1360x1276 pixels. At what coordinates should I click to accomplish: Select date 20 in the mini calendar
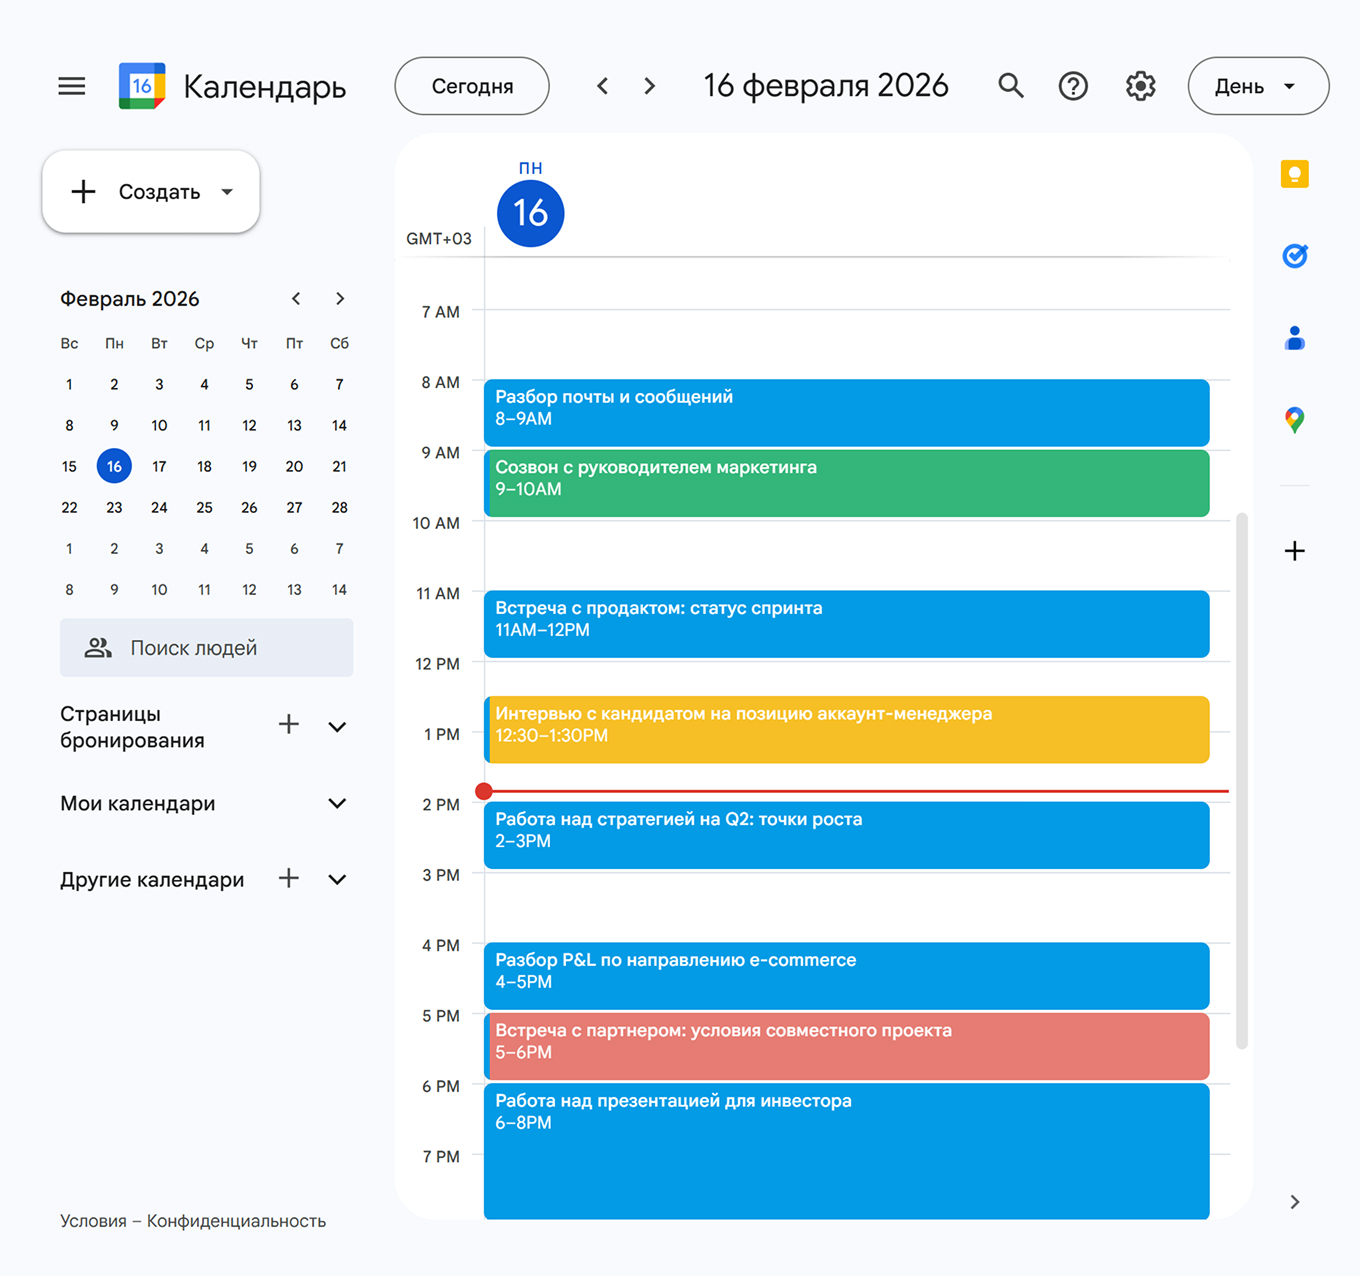click(294, 466)
